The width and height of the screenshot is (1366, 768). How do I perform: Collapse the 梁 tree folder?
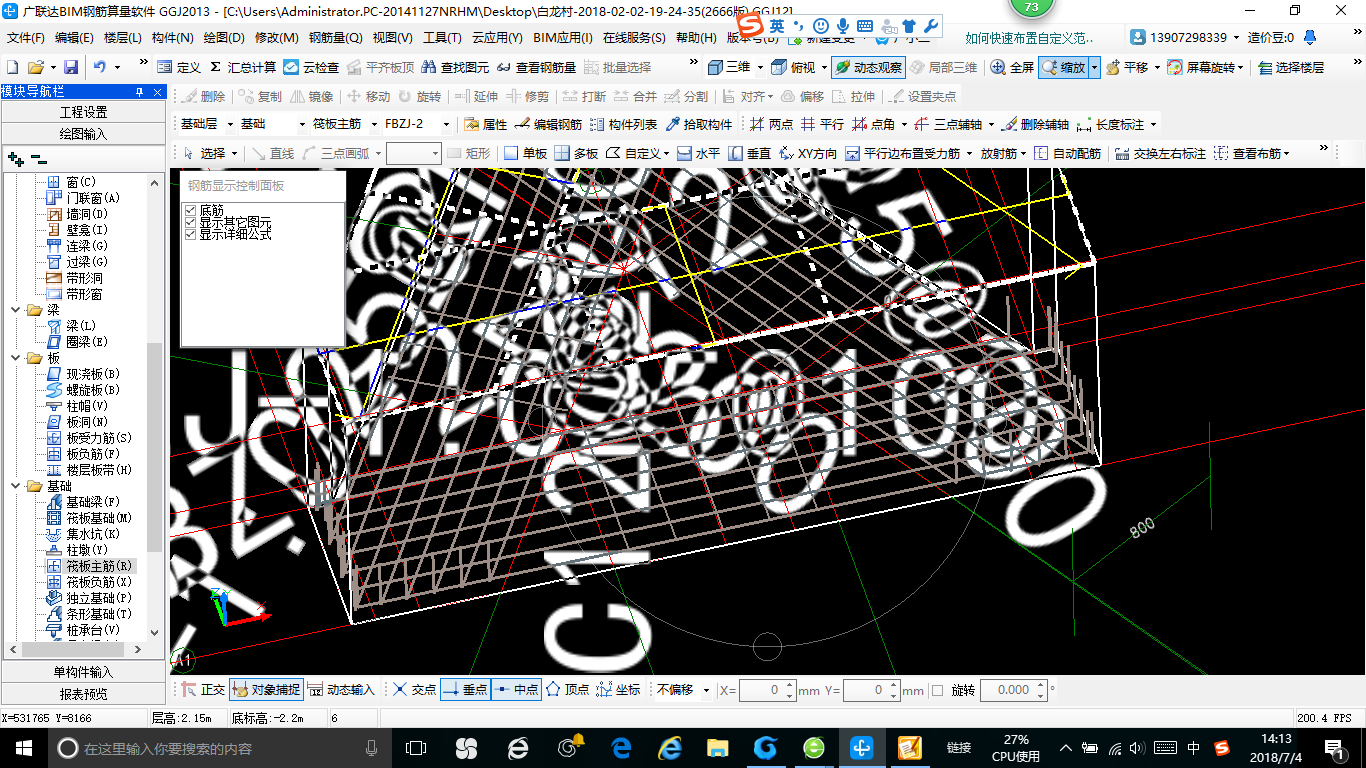16,310
